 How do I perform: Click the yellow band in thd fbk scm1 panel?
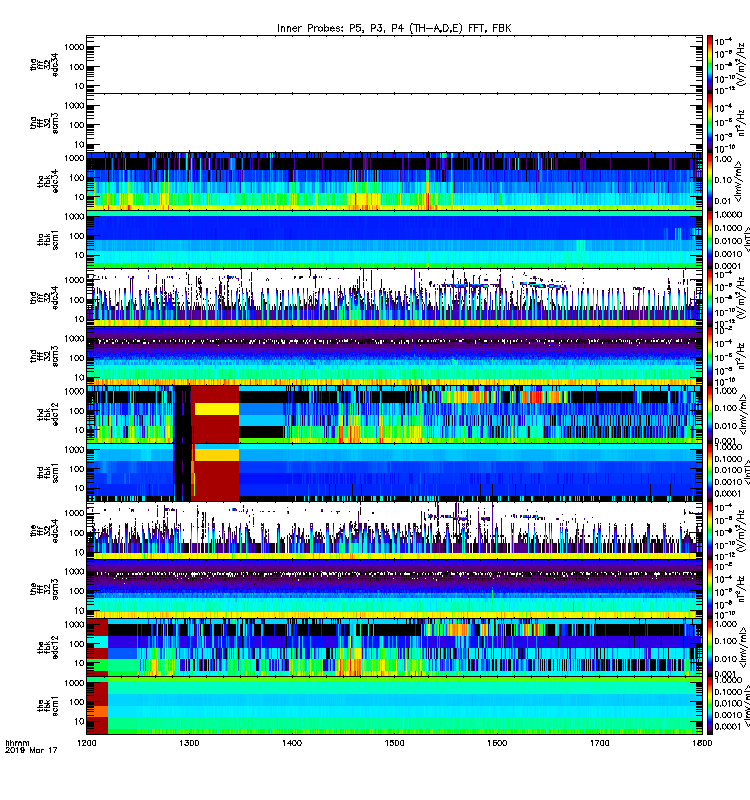click(x=217, y=455)
